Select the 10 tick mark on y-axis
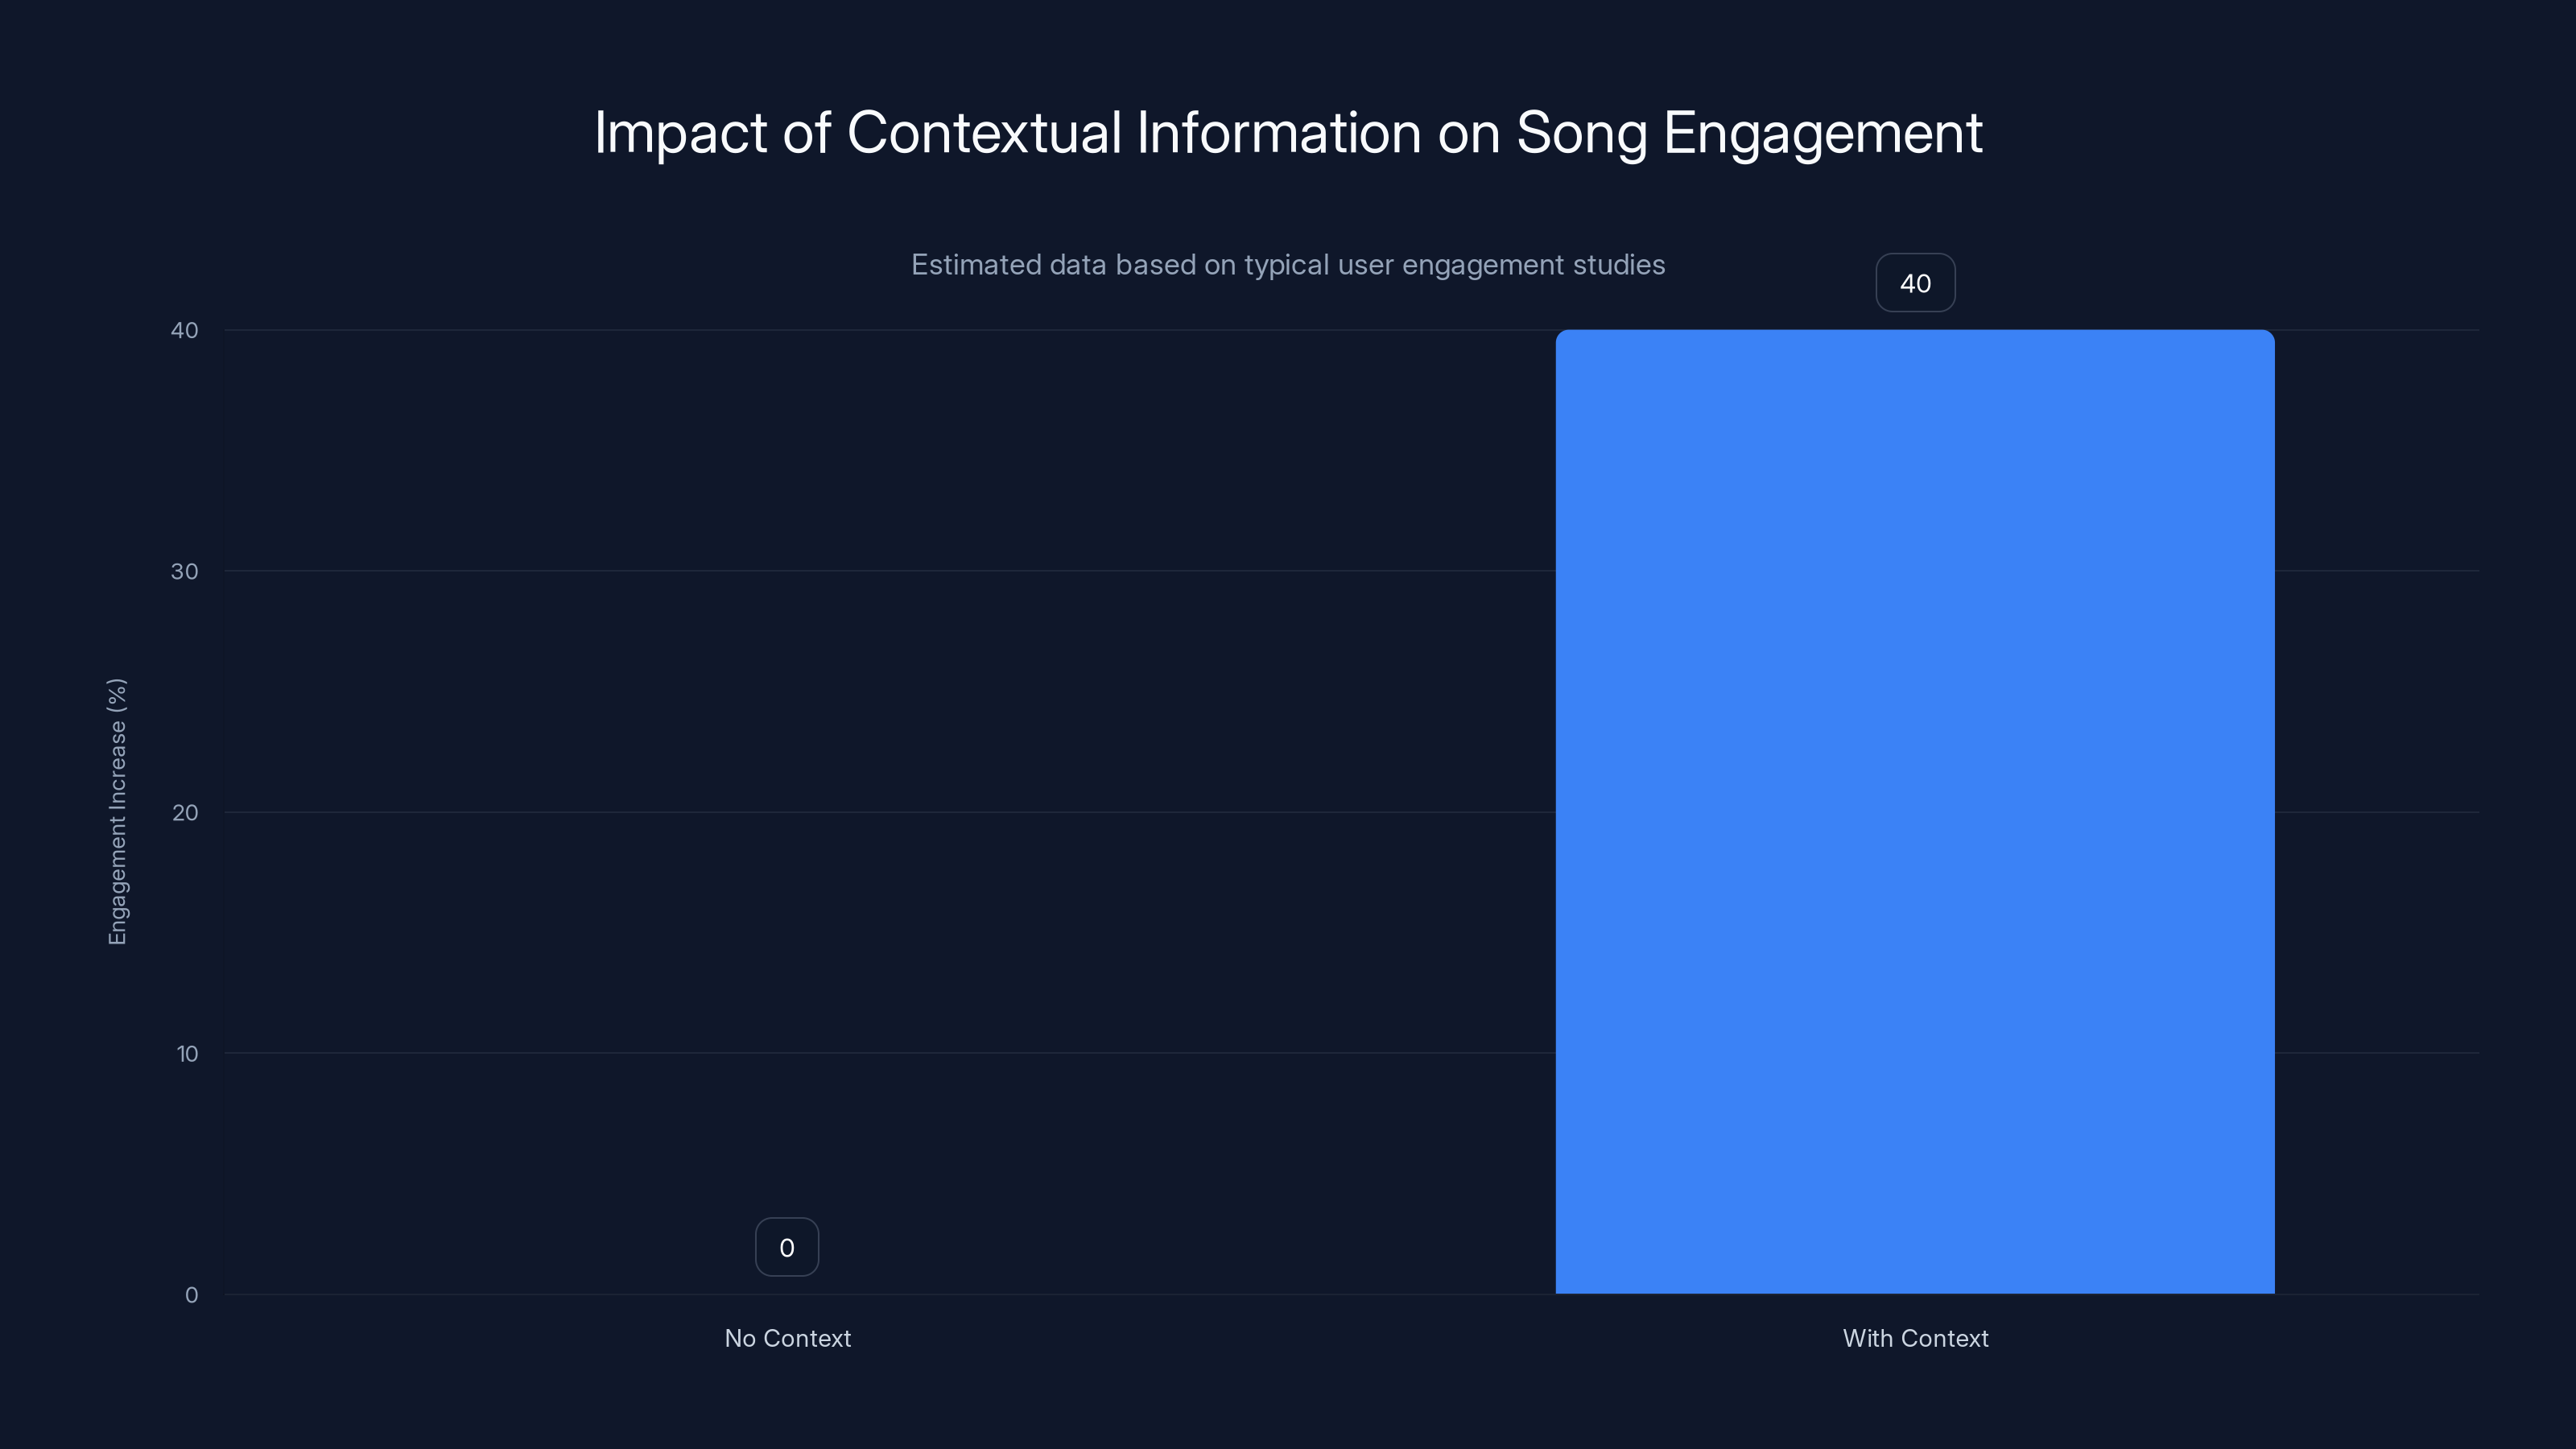 186,1053
